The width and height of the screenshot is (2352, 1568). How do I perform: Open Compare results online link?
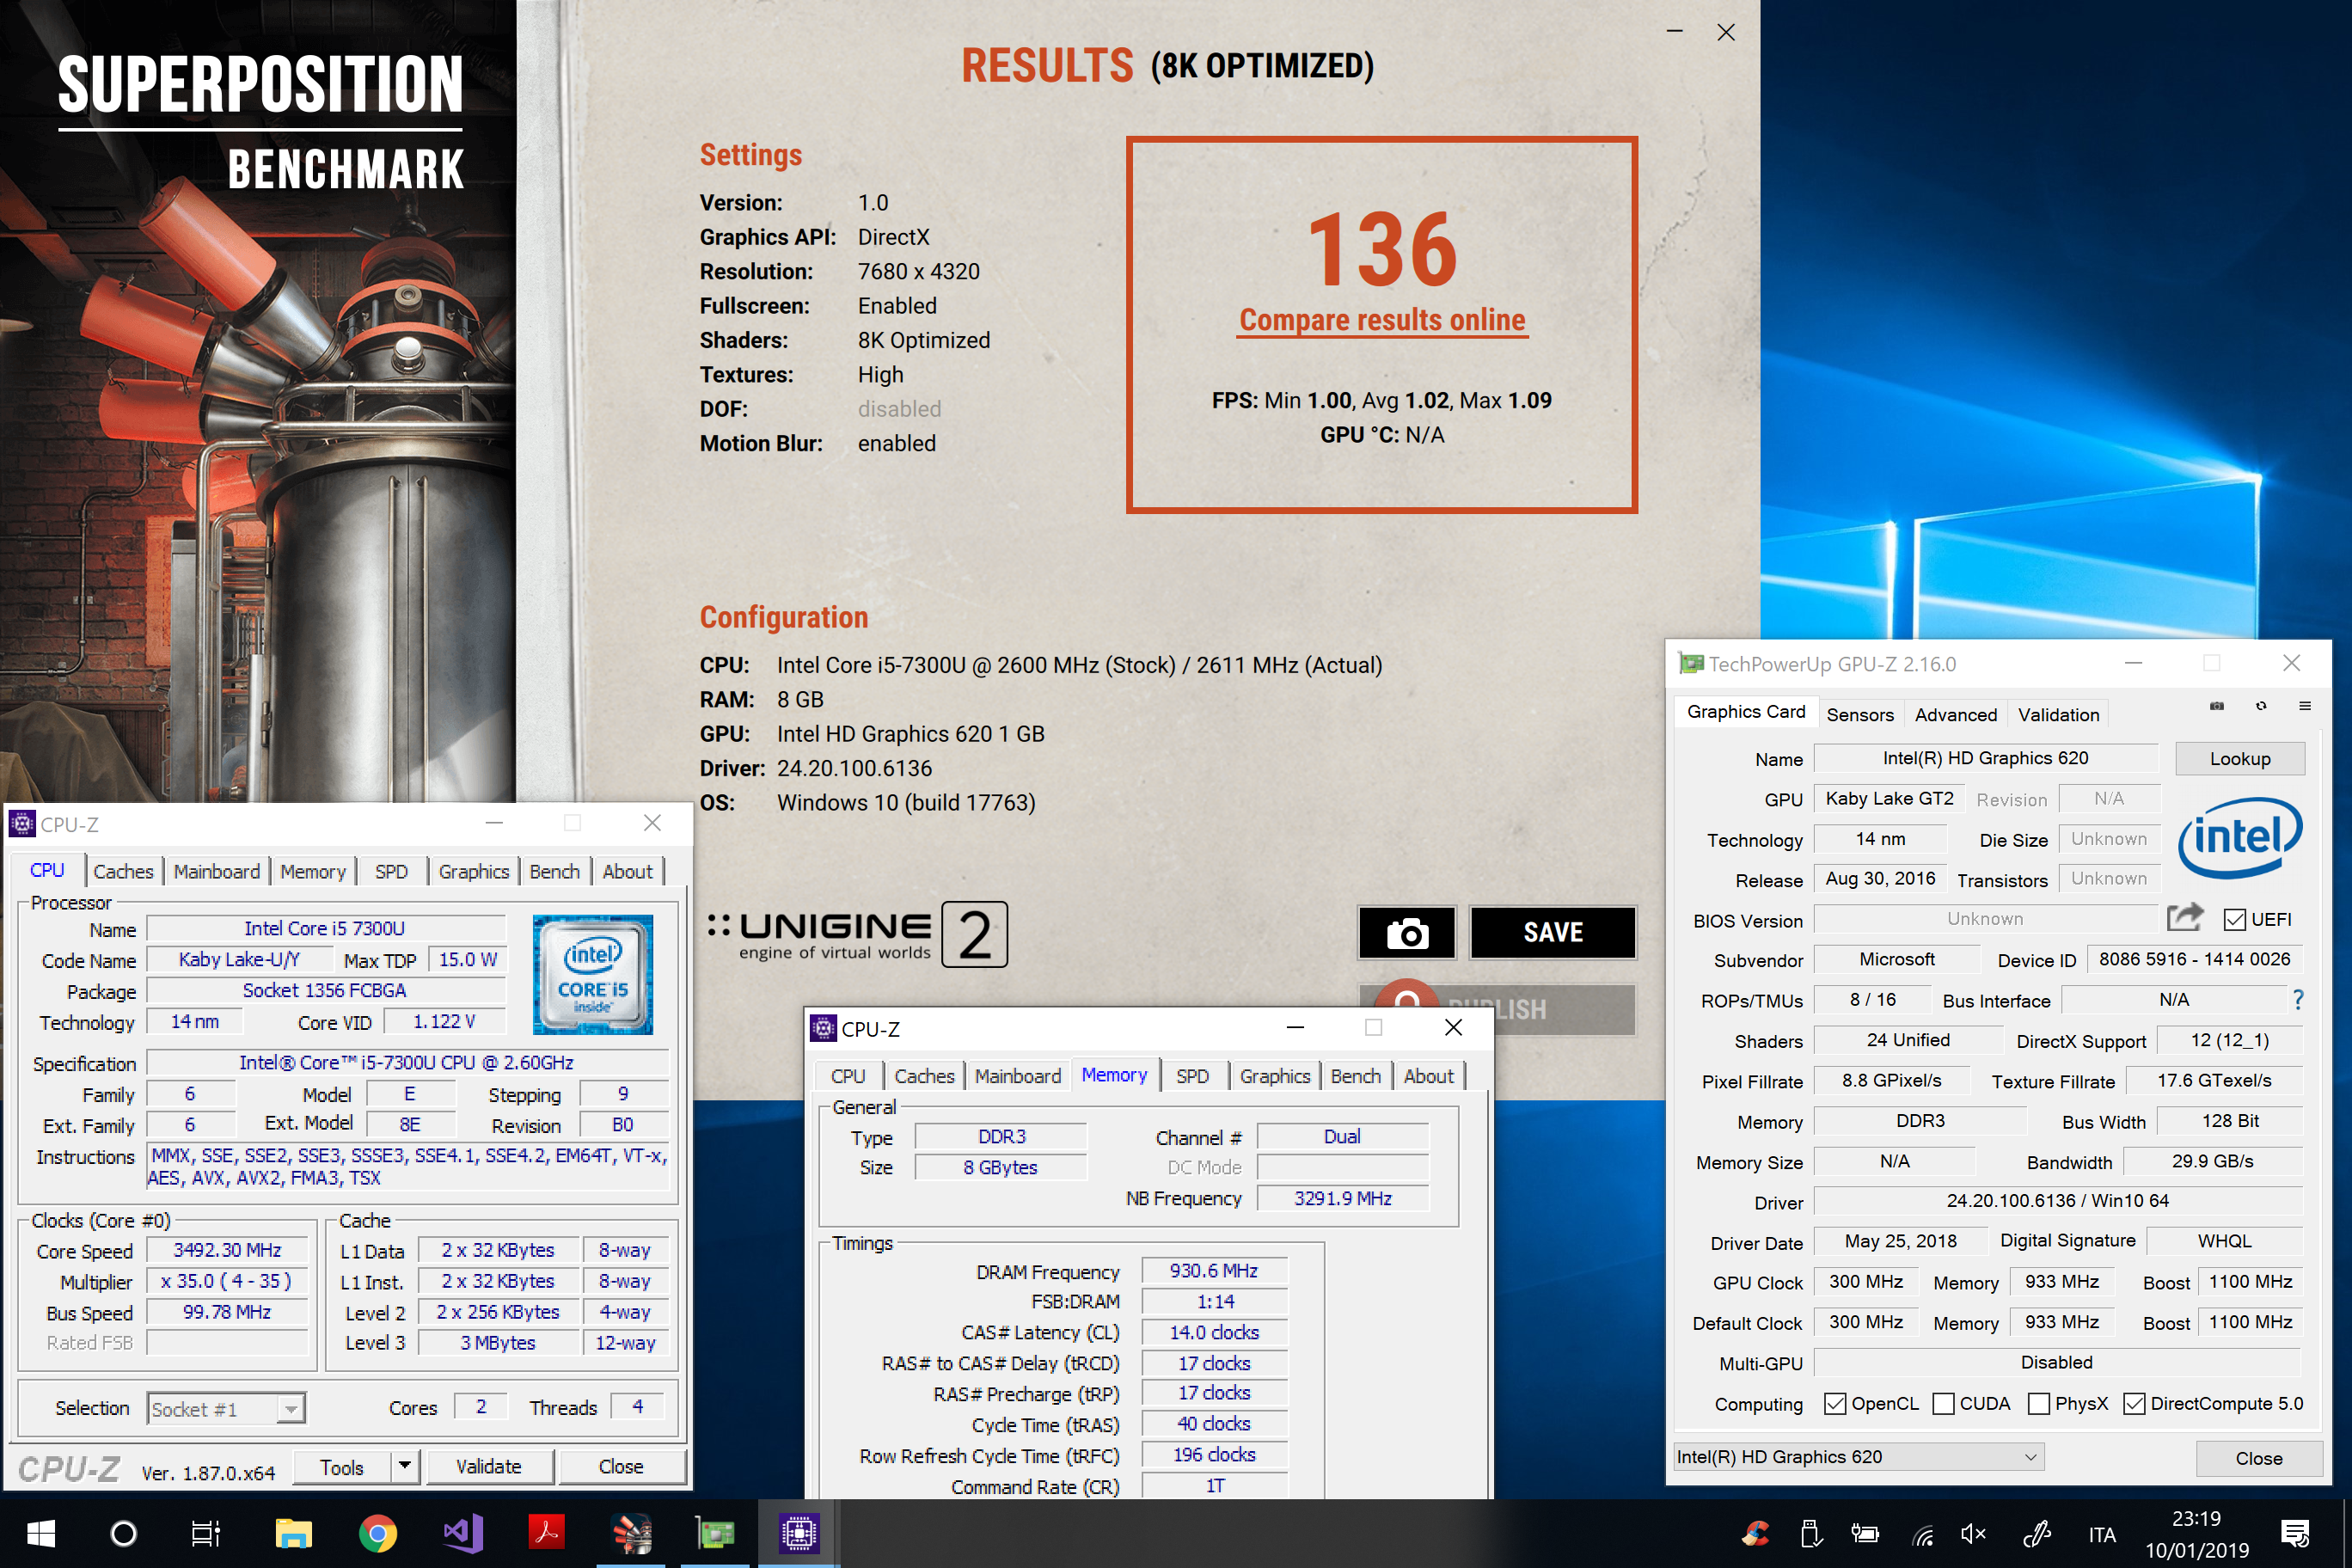[x=1382, y=320]
